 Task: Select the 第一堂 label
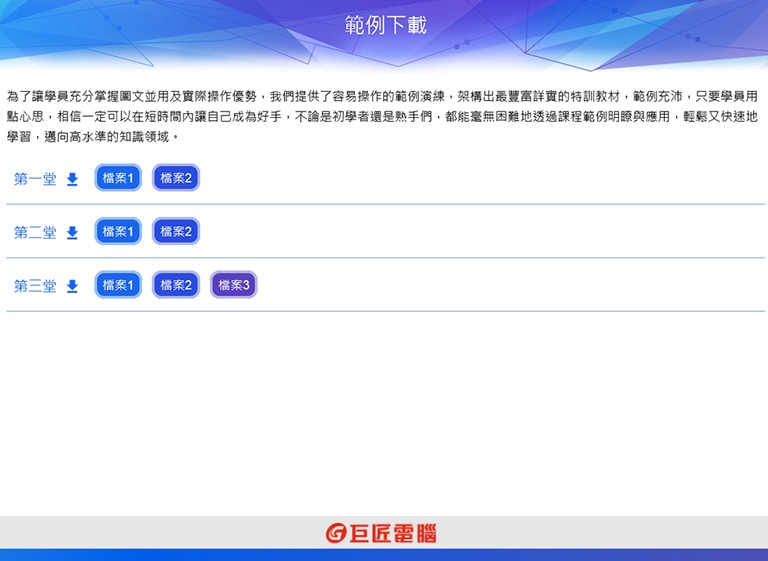pyautogui.click(x=35, y=179)
